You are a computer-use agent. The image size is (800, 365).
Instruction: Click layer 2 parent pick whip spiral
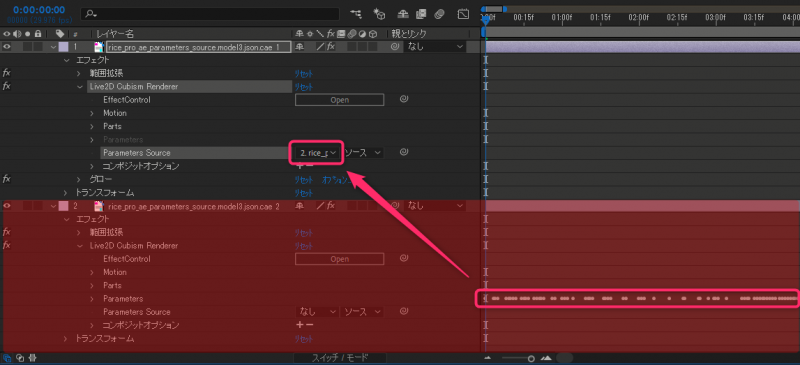point(395,206)
